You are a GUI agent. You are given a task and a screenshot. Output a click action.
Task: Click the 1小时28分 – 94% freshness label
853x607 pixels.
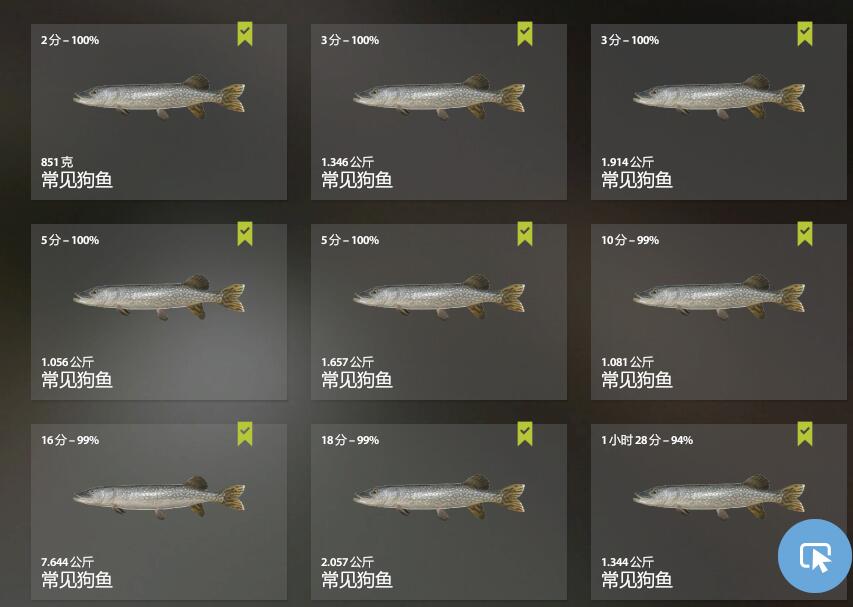click(x=647, y=440)
